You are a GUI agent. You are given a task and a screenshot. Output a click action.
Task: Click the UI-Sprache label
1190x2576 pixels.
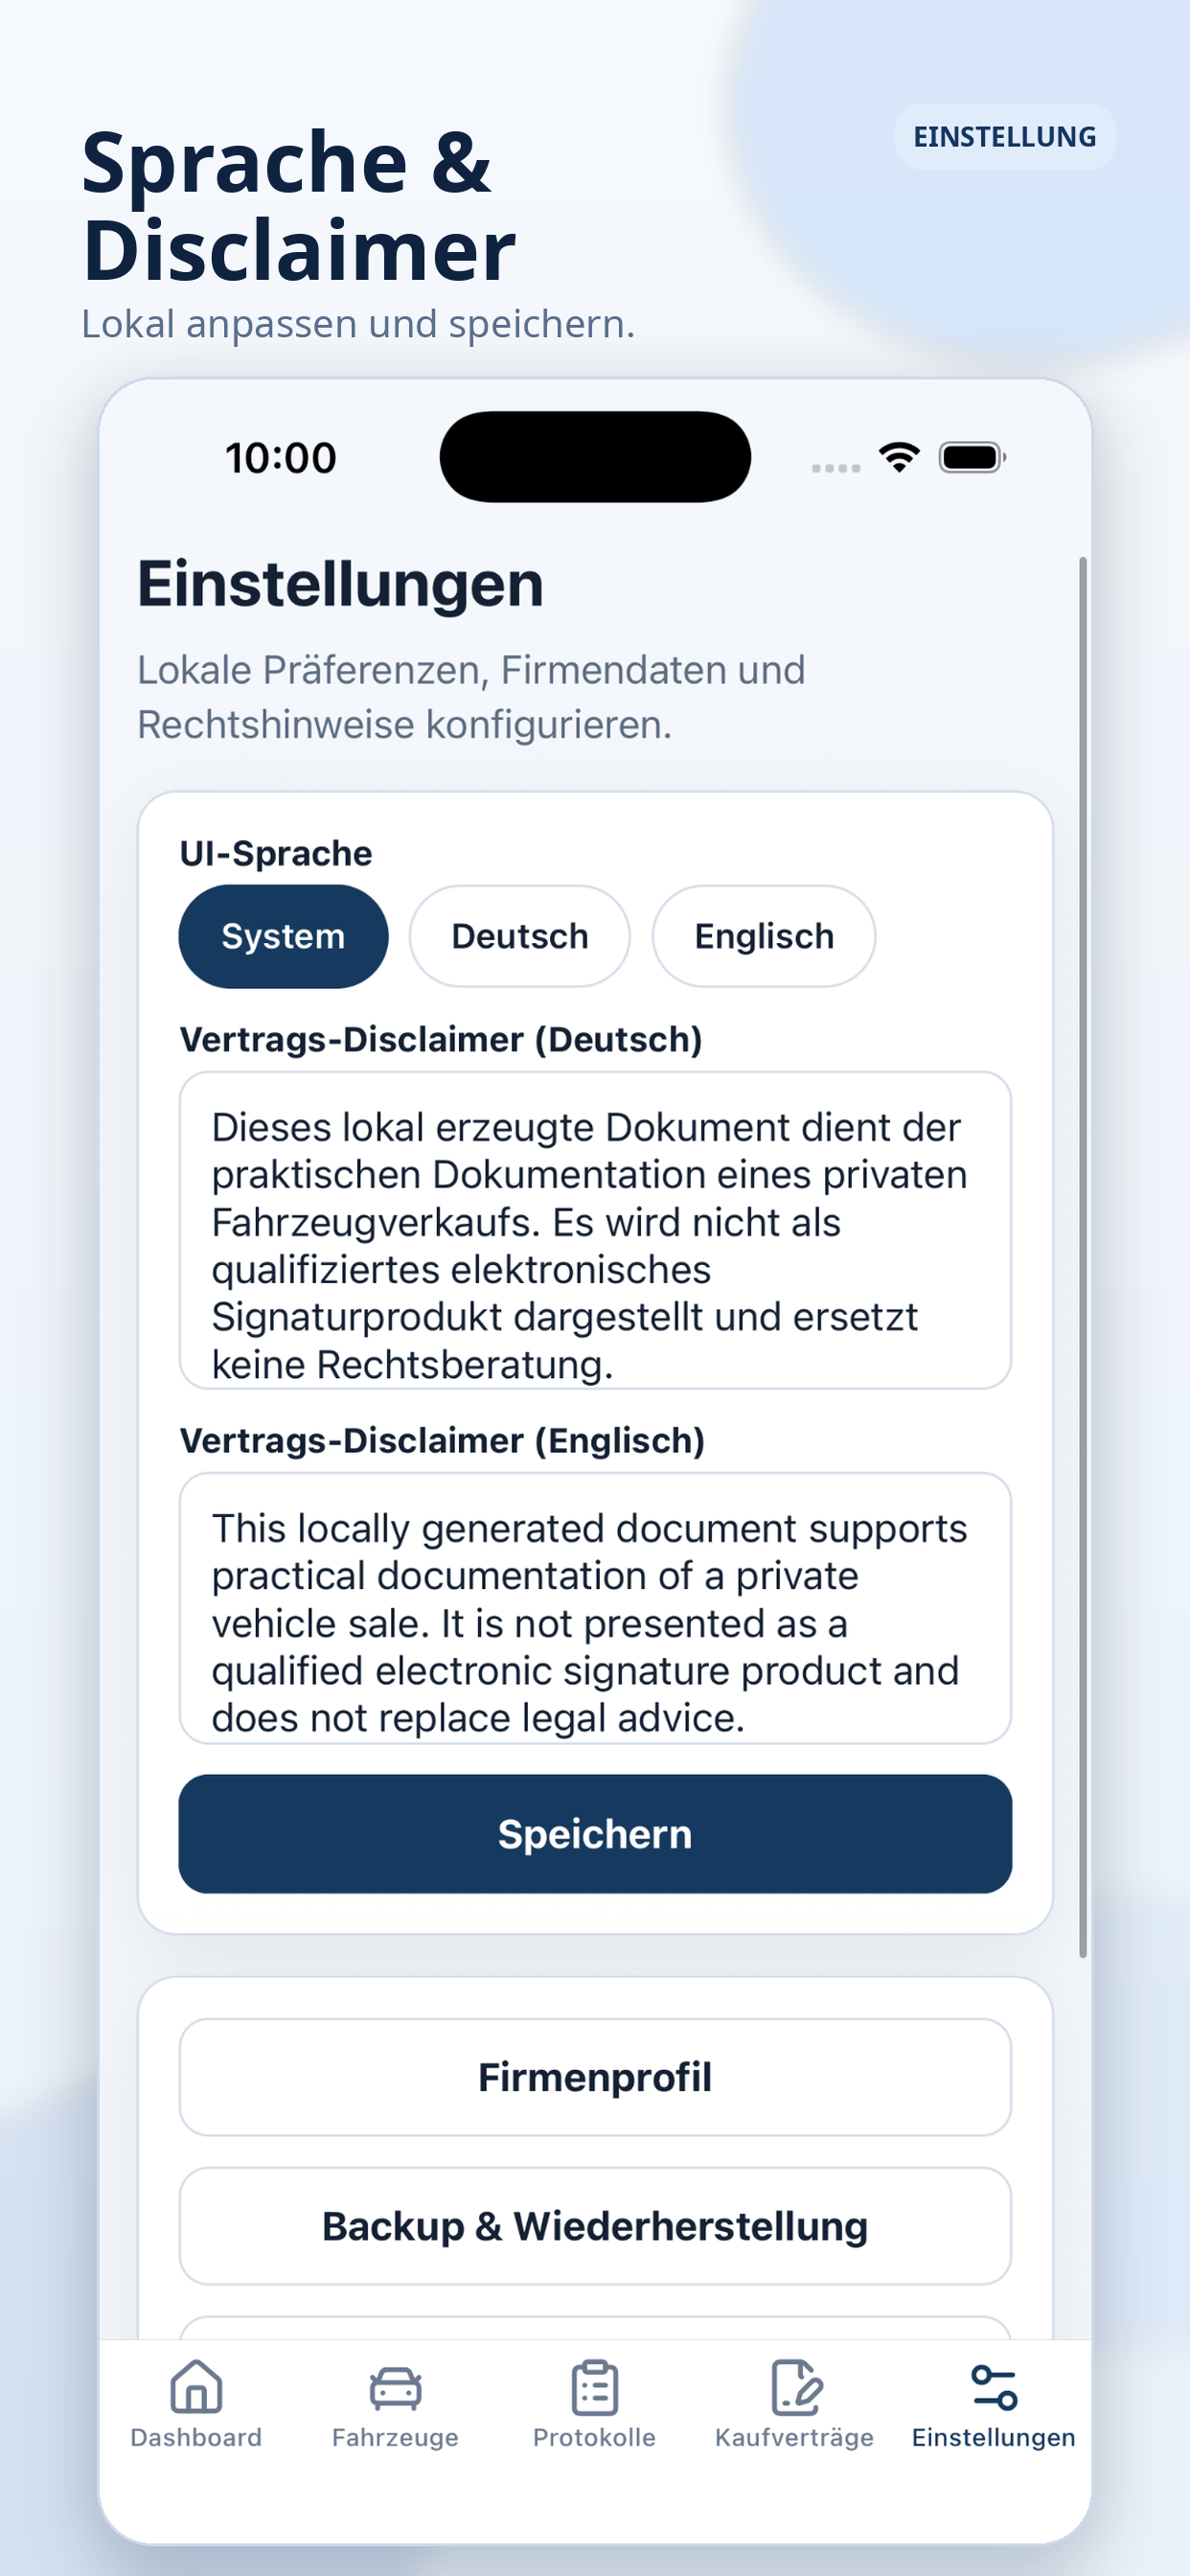[x=276, y=853]
